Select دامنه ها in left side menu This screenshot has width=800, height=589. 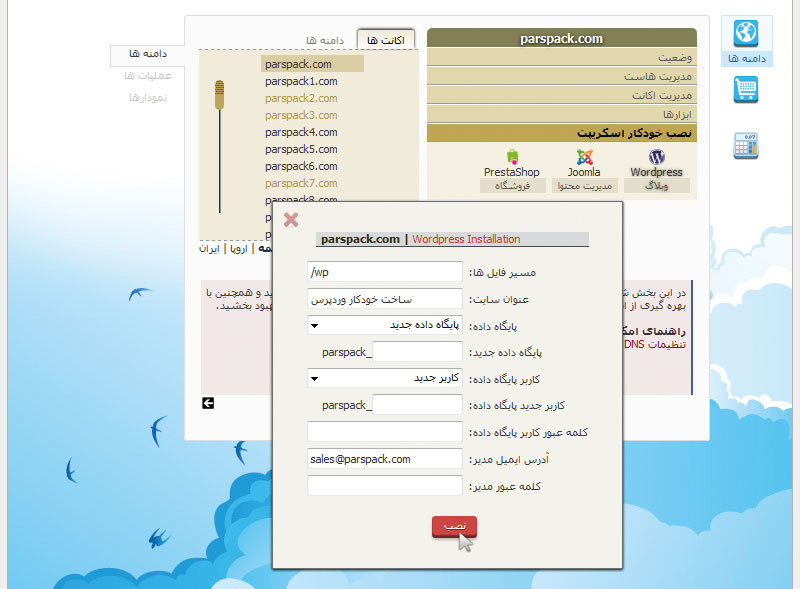(148, 54)
